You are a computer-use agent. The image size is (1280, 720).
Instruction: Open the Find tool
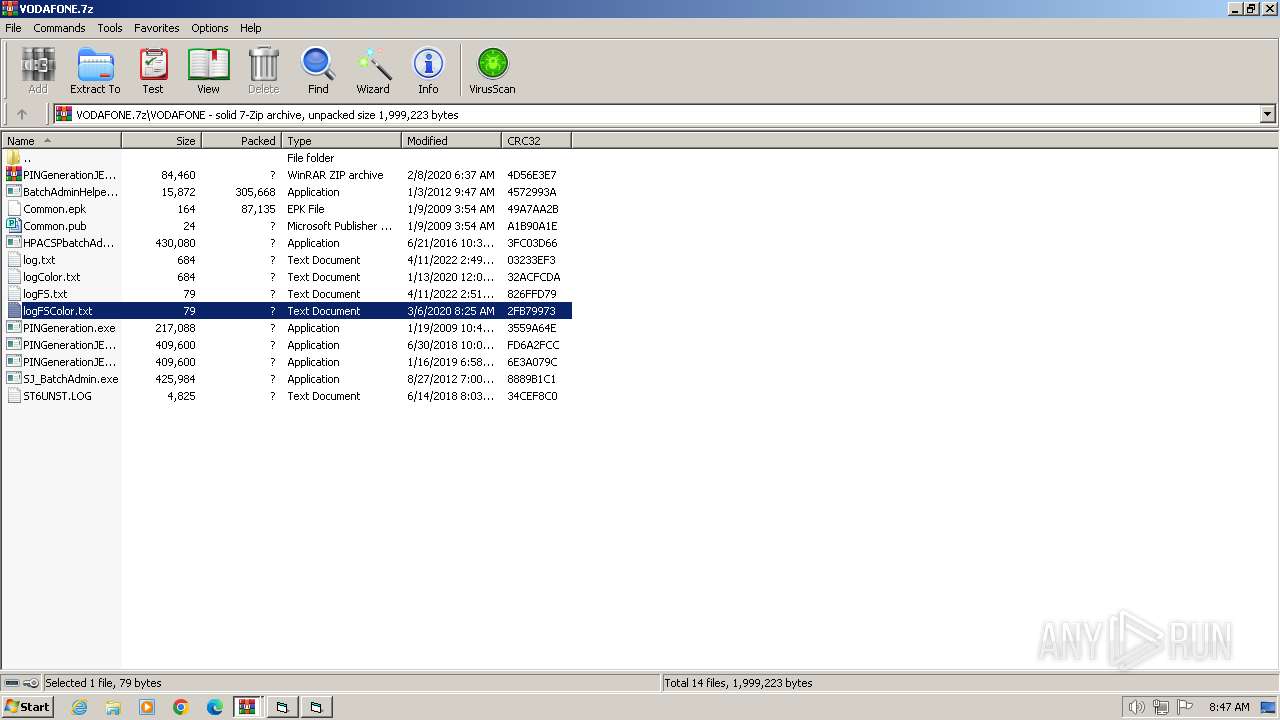click(x=318, y=71)
